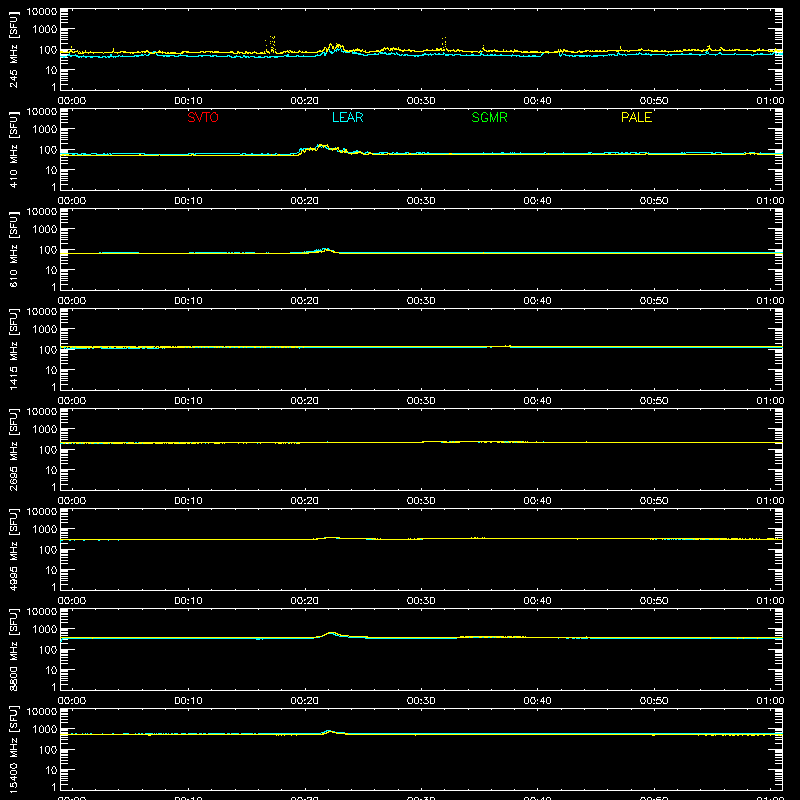Click the 610 MHz bump near 00:21
Image resolution: width=800 pixels, height=800 pixels.
(324, 249)
